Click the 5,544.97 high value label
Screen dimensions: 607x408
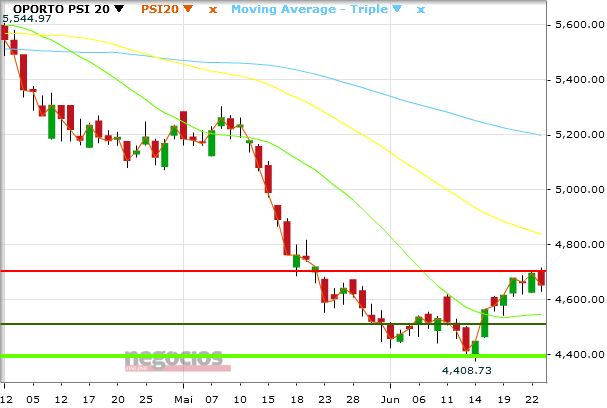(27, 19)
